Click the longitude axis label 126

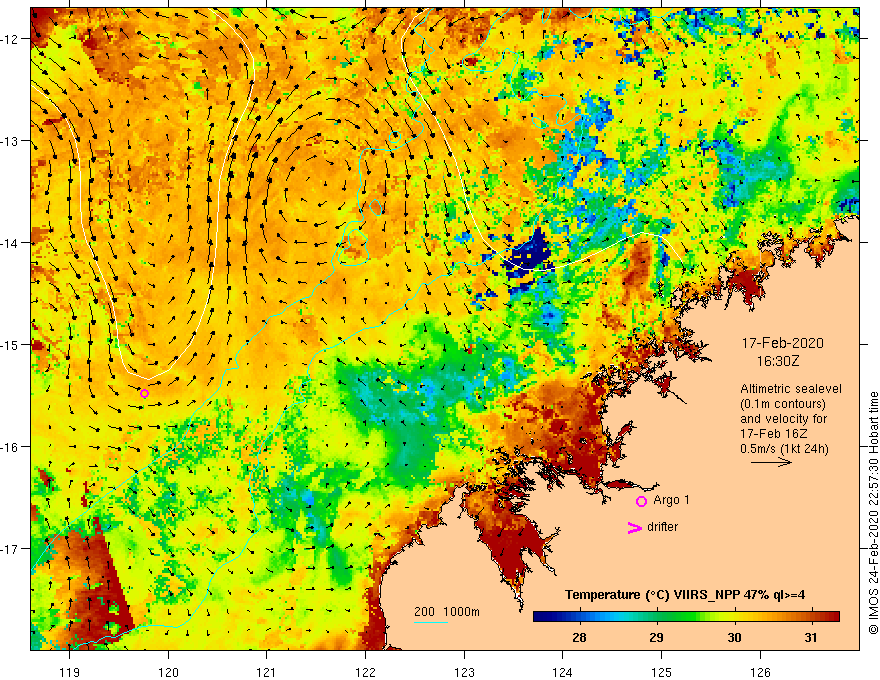pyautogui.click(x=760, y=672)
